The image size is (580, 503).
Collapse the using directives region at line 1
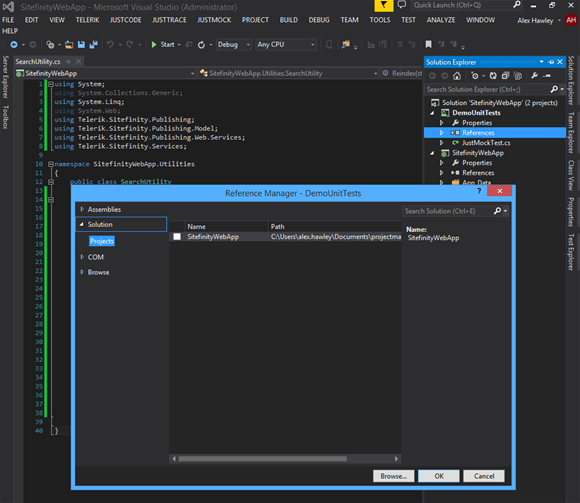click(x=51, y=84)
